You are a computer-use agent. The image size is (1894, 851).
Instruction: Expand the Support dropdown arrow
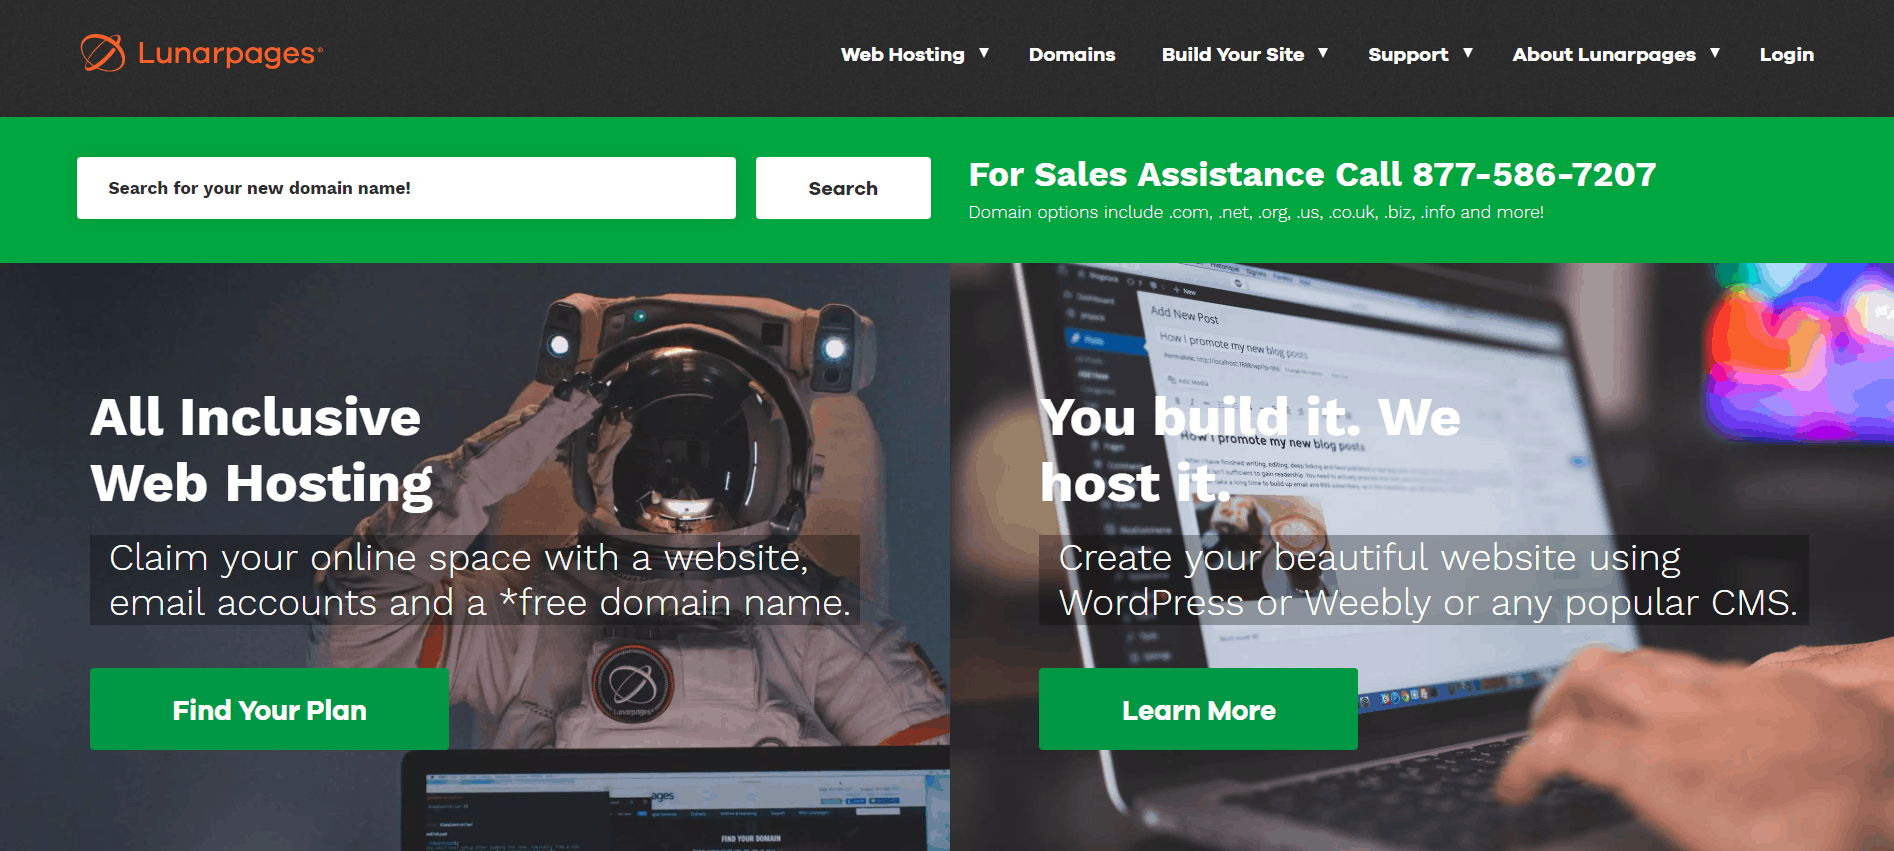1468,53
